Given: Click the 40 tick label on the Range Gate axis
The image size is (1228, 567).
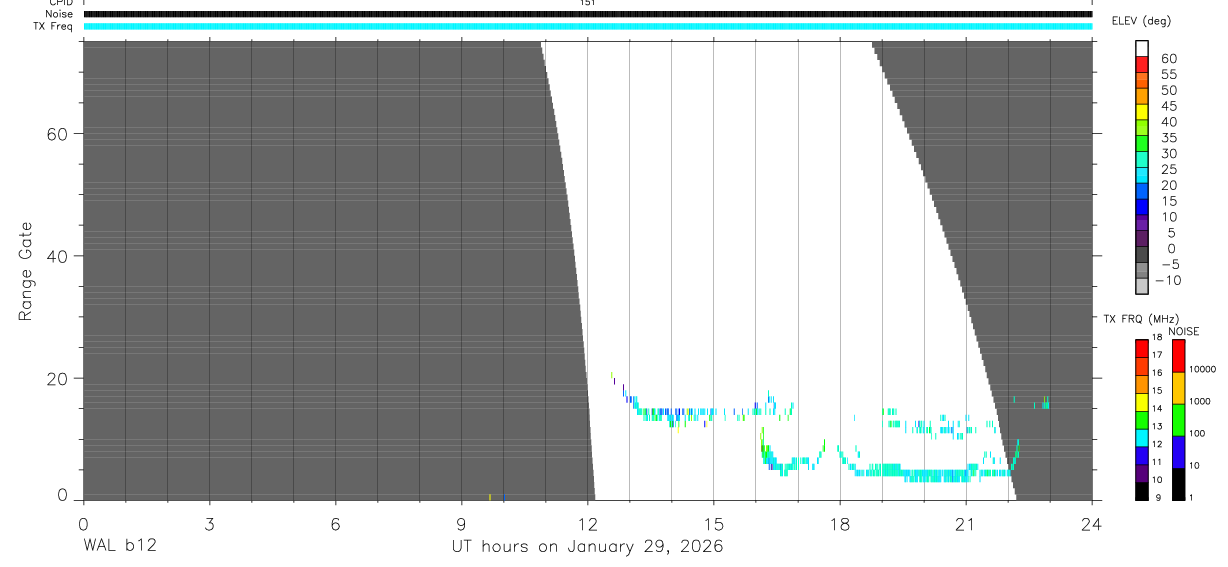Looking at the screenshot, I should [x=57, y=256].
